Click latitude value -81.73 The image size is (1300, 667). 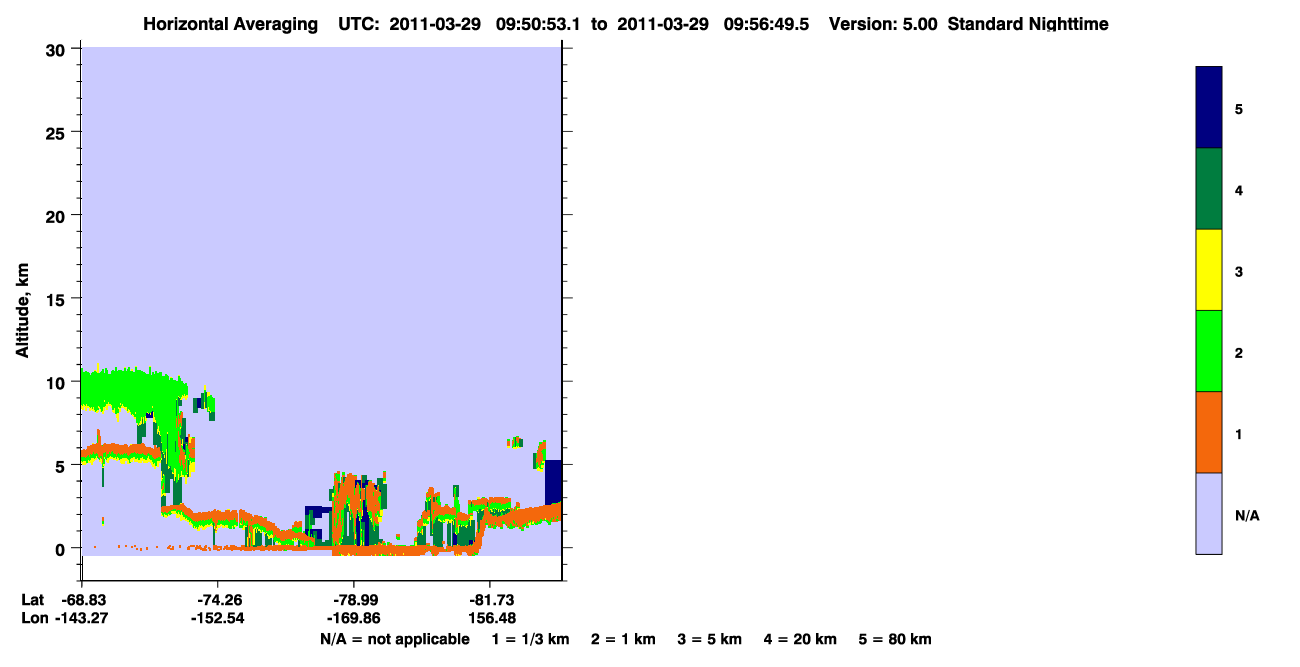click(490, 600)
